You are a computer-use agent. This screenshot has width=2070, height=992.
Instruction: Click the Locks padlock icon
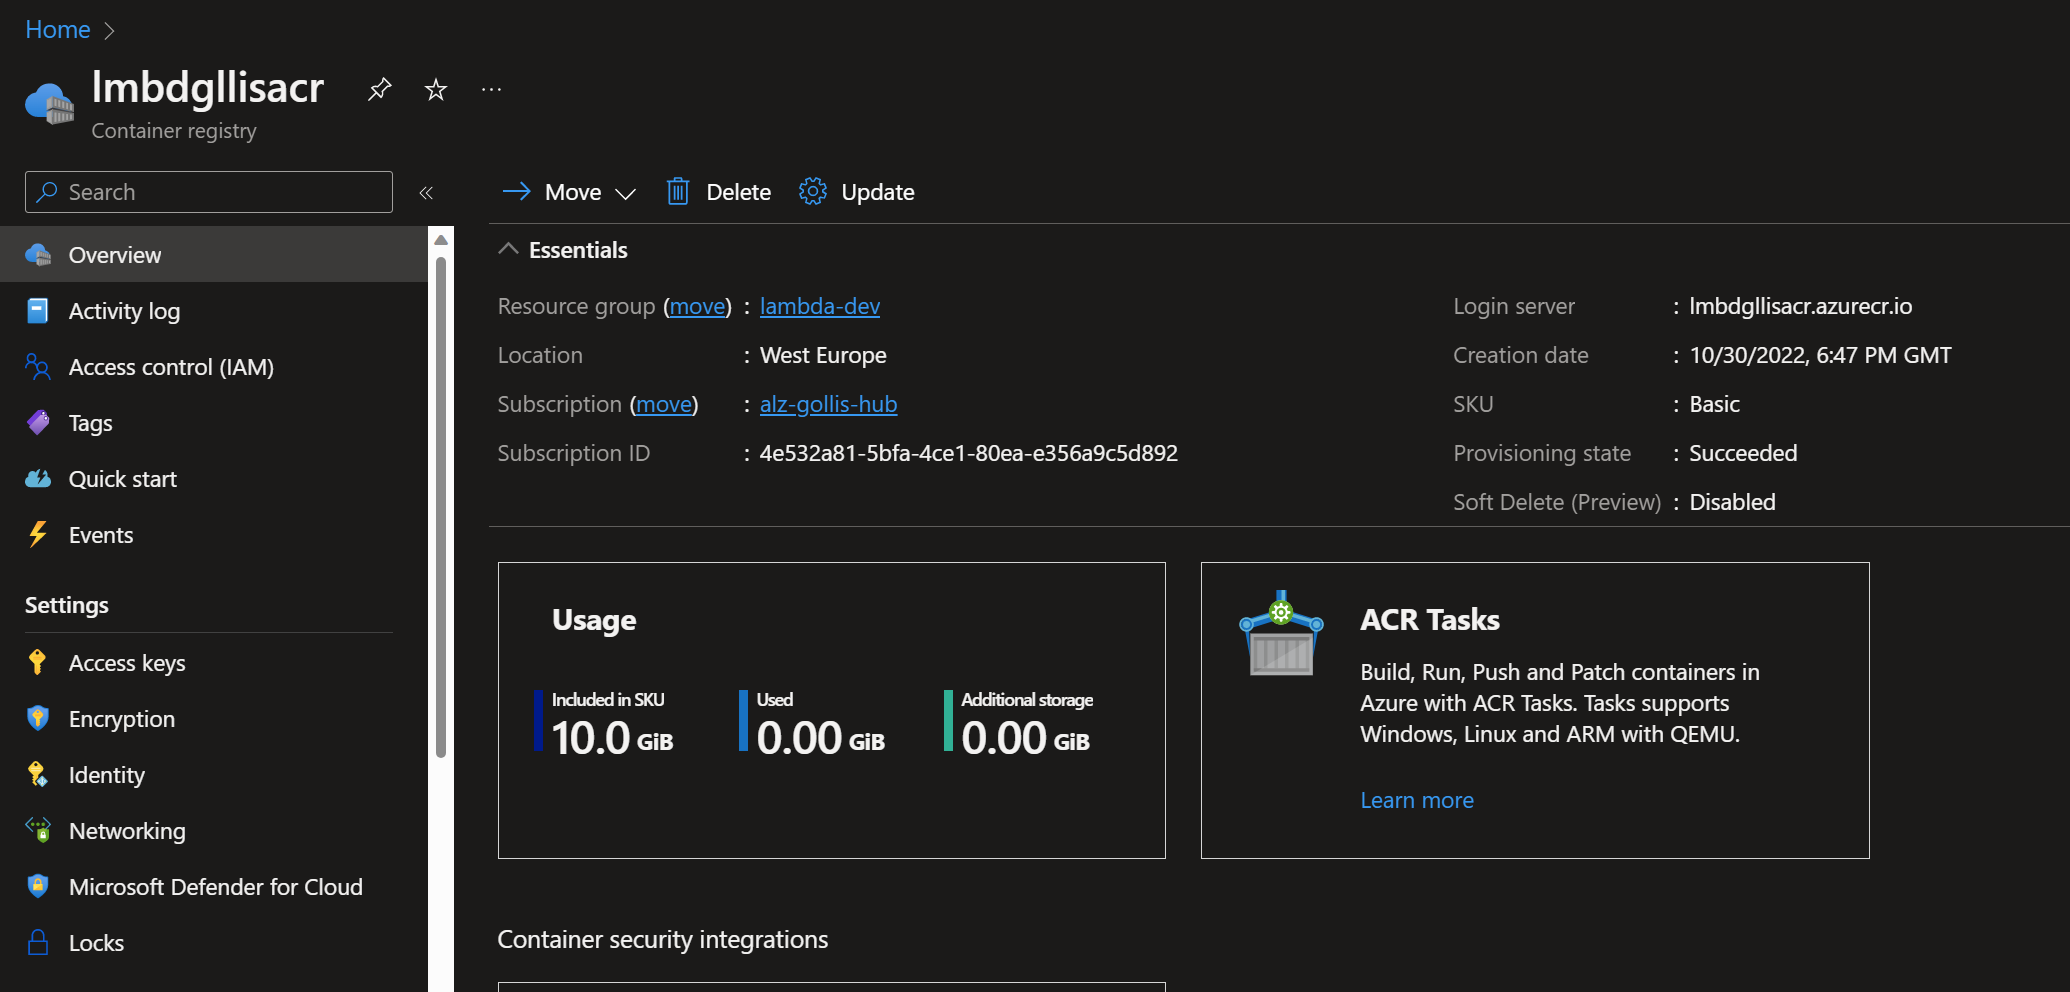point(38,943)
